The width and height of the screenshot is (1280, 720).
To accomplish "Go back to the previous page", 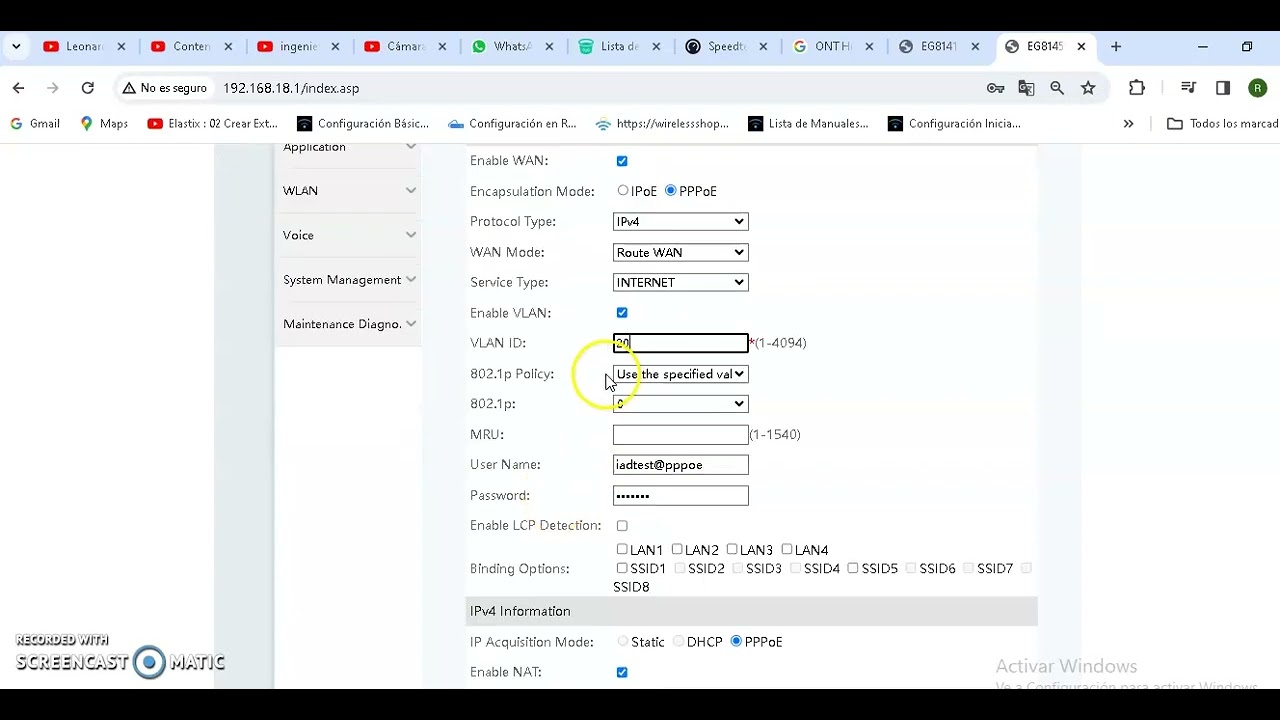I will click(x=18, y=88).
